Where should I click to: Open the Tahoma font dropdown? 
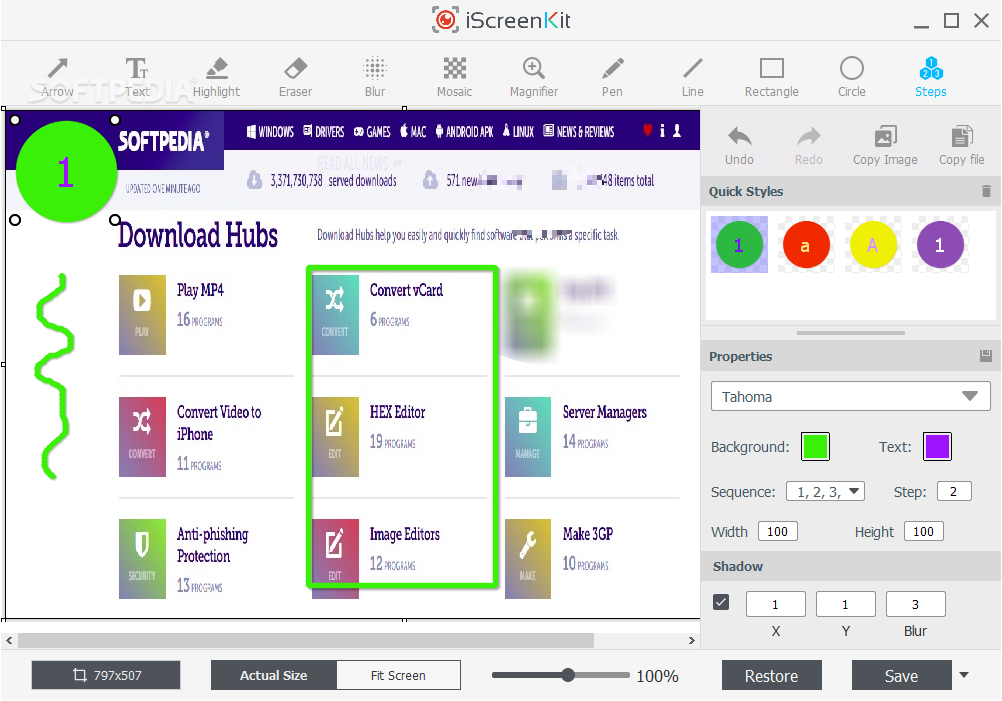click(850, 397)
